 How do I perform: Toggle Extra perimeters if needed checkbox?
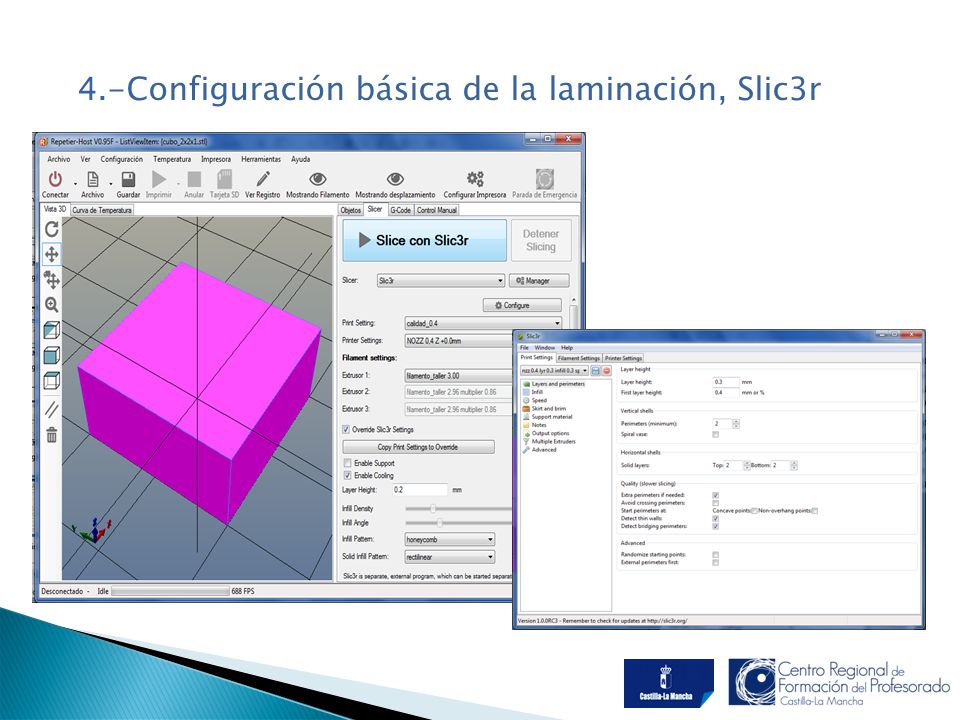pos(715,495)
